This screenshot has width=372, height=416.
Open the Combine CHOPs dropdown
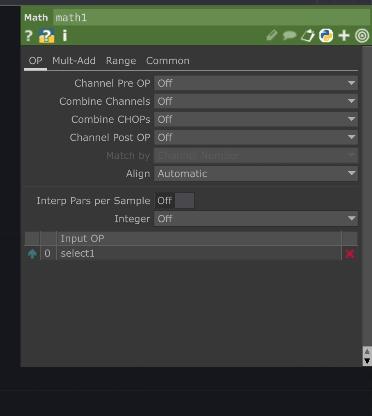click(256, 119)
